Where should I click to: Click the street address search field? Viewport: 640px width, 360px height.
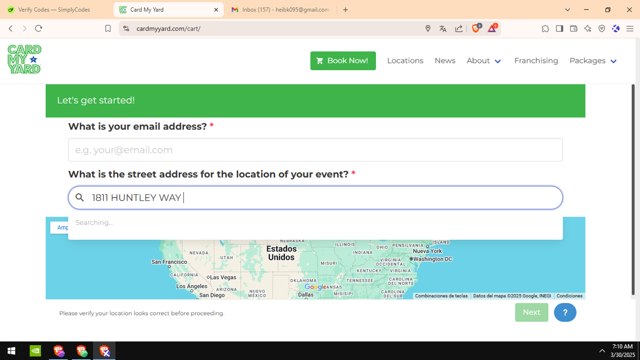pos(315,198)
